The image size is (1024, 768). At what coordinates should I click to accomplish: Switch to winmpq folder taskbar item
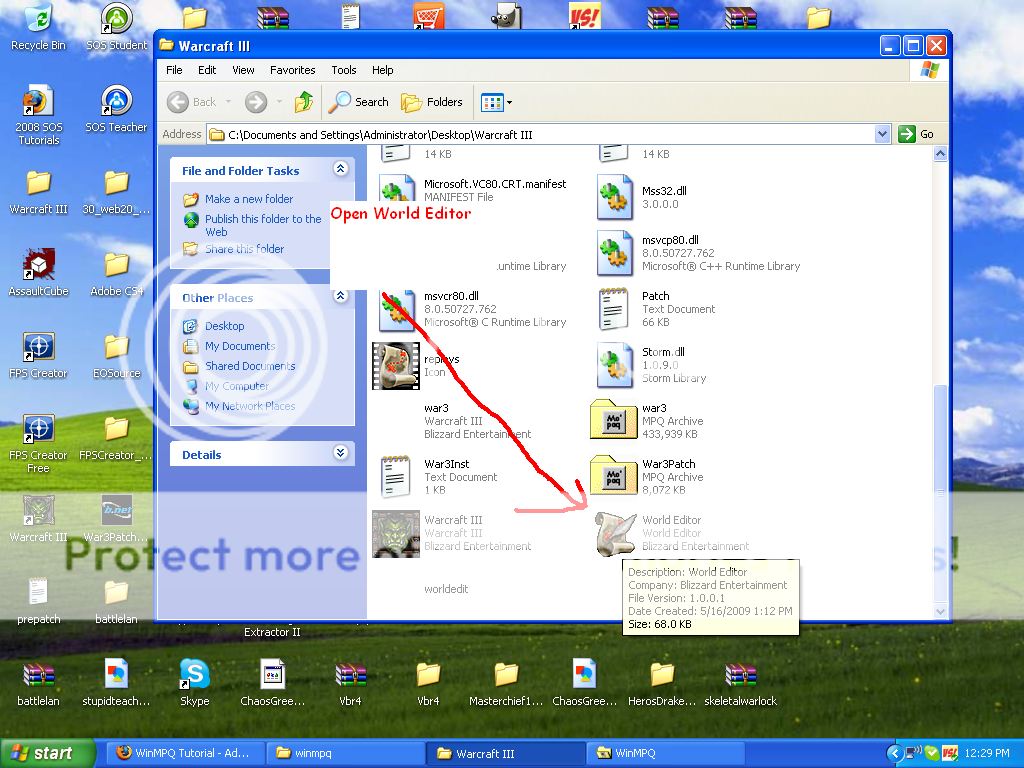[345, 753]
